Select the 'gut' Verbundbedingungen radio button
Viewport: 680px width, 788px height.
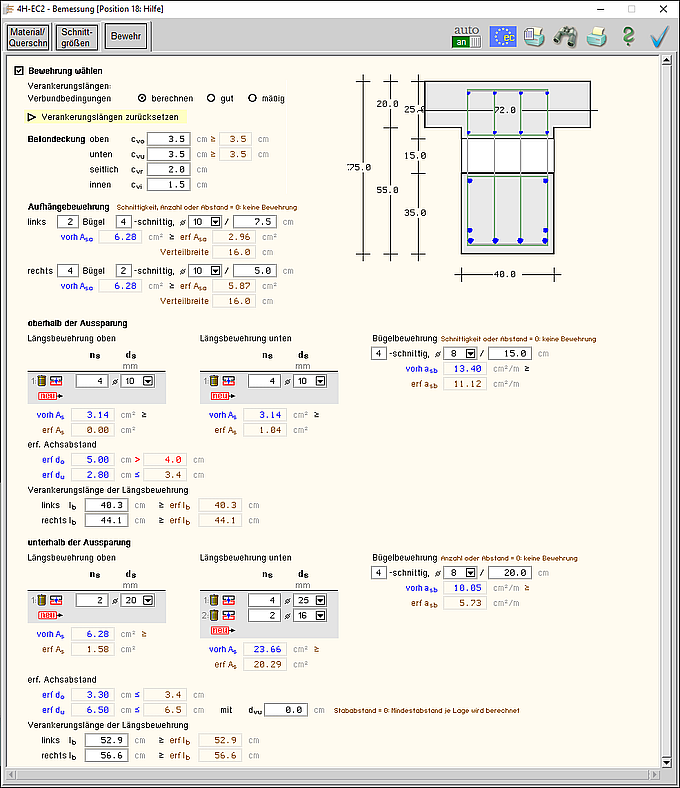211,98
